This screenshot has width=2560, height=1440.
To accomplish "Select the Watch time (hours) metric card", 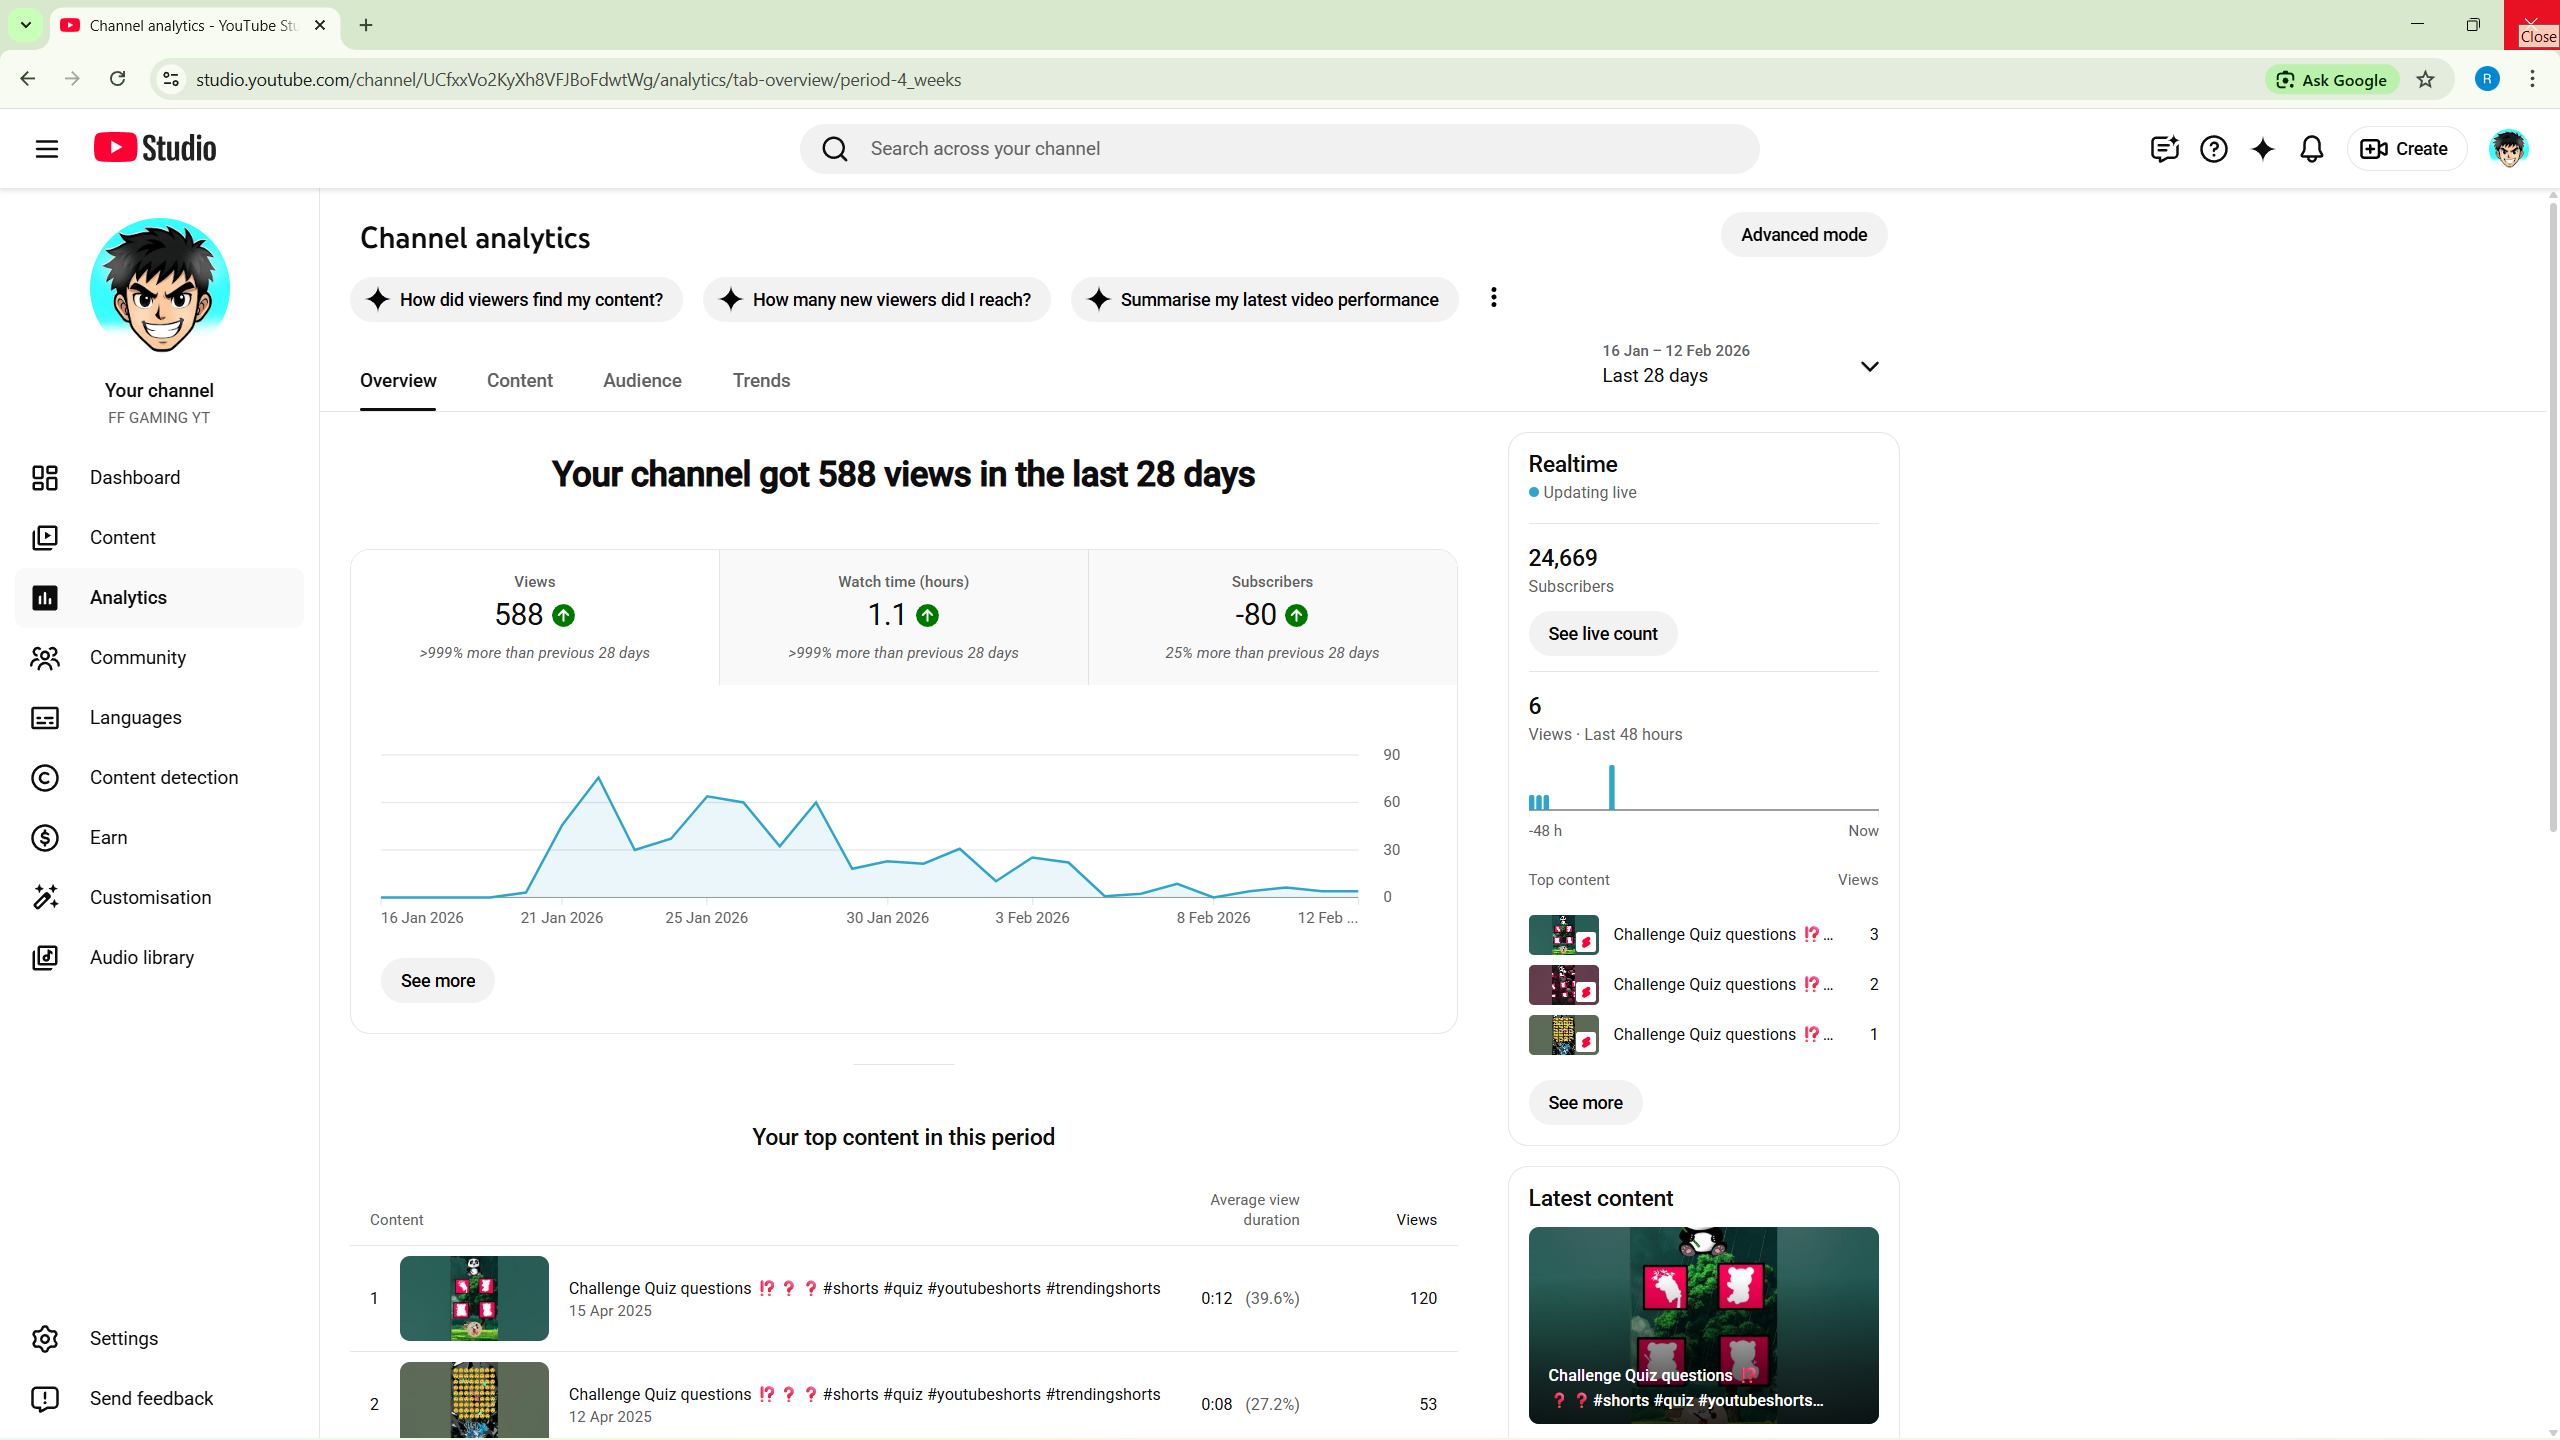I will 903,616.
